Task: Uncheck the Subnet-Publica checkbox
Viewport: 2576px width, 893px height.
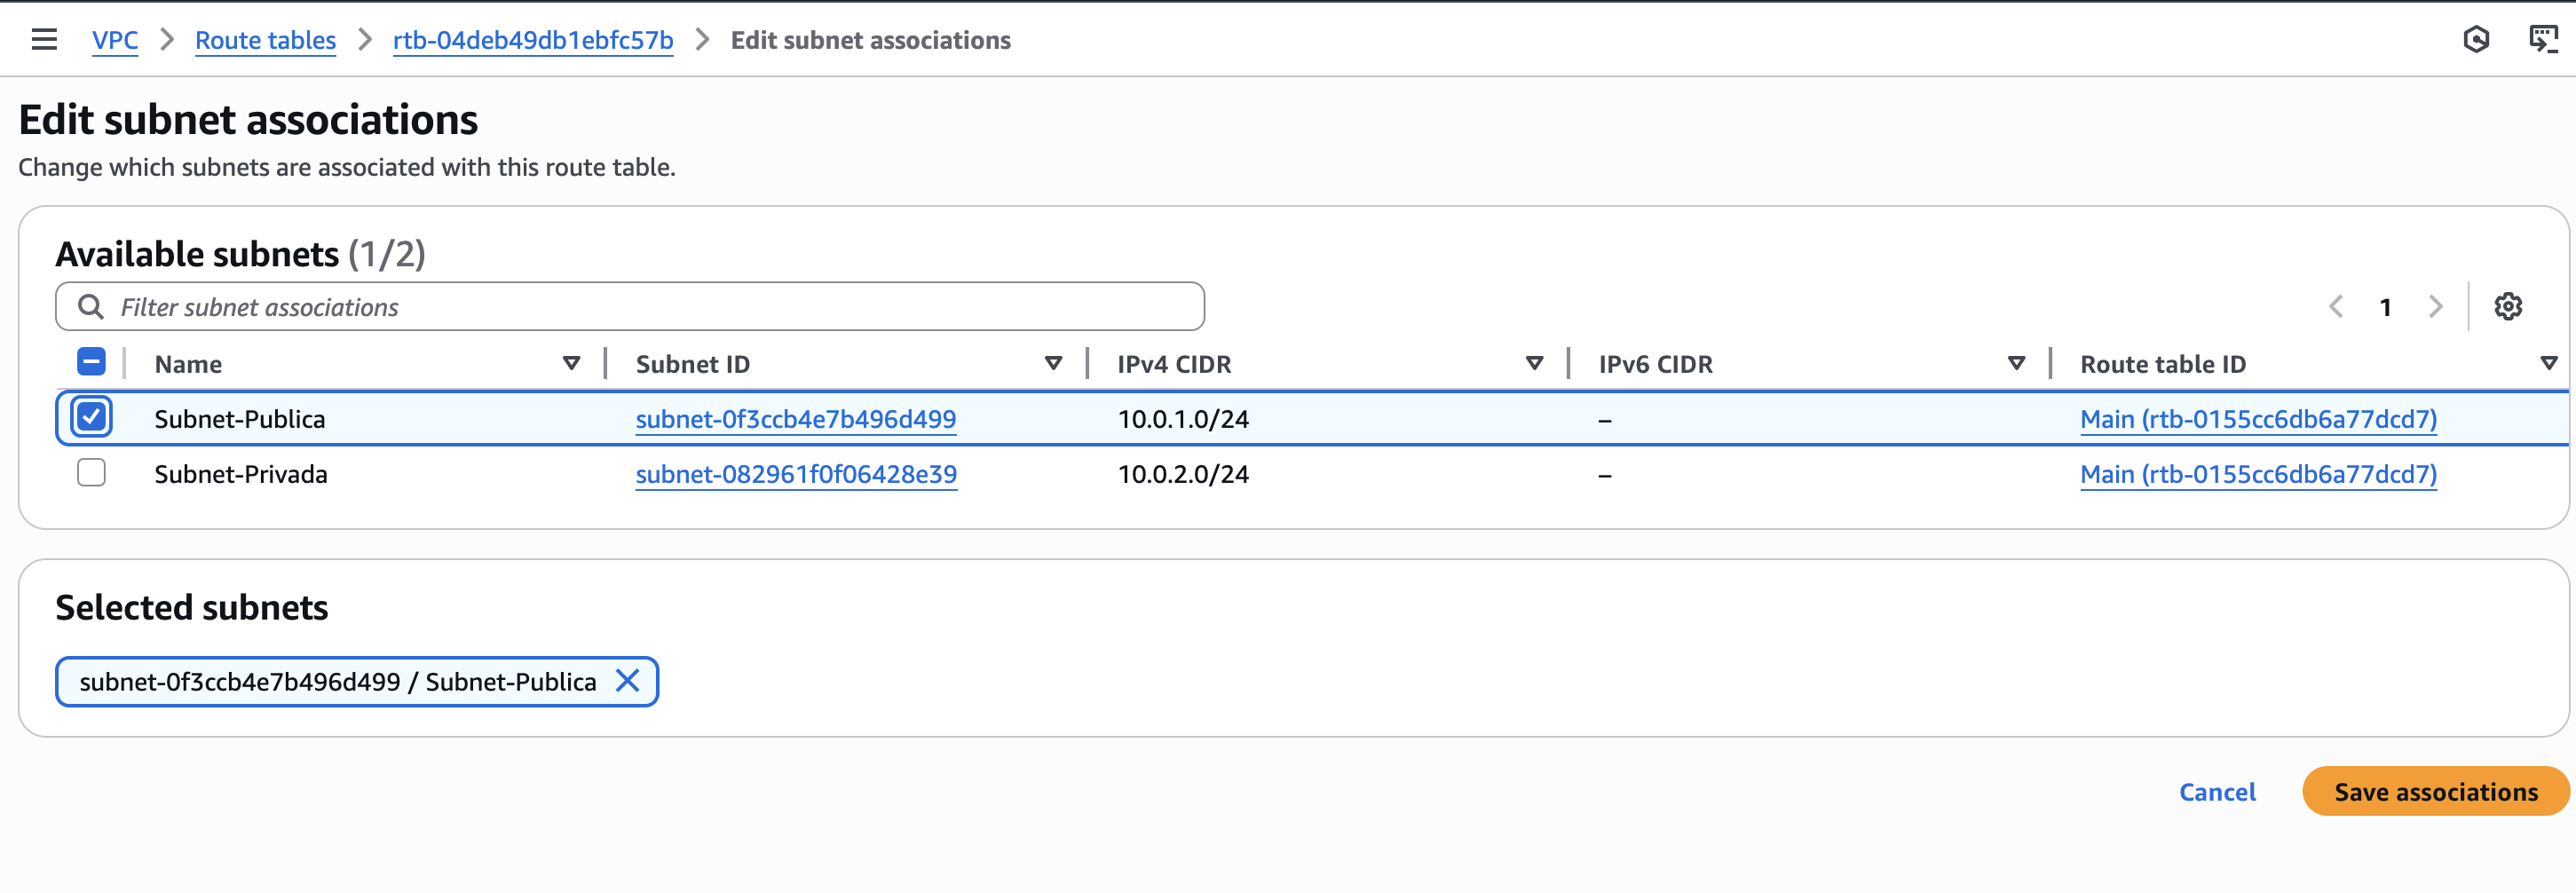Action: click(91, 417)
